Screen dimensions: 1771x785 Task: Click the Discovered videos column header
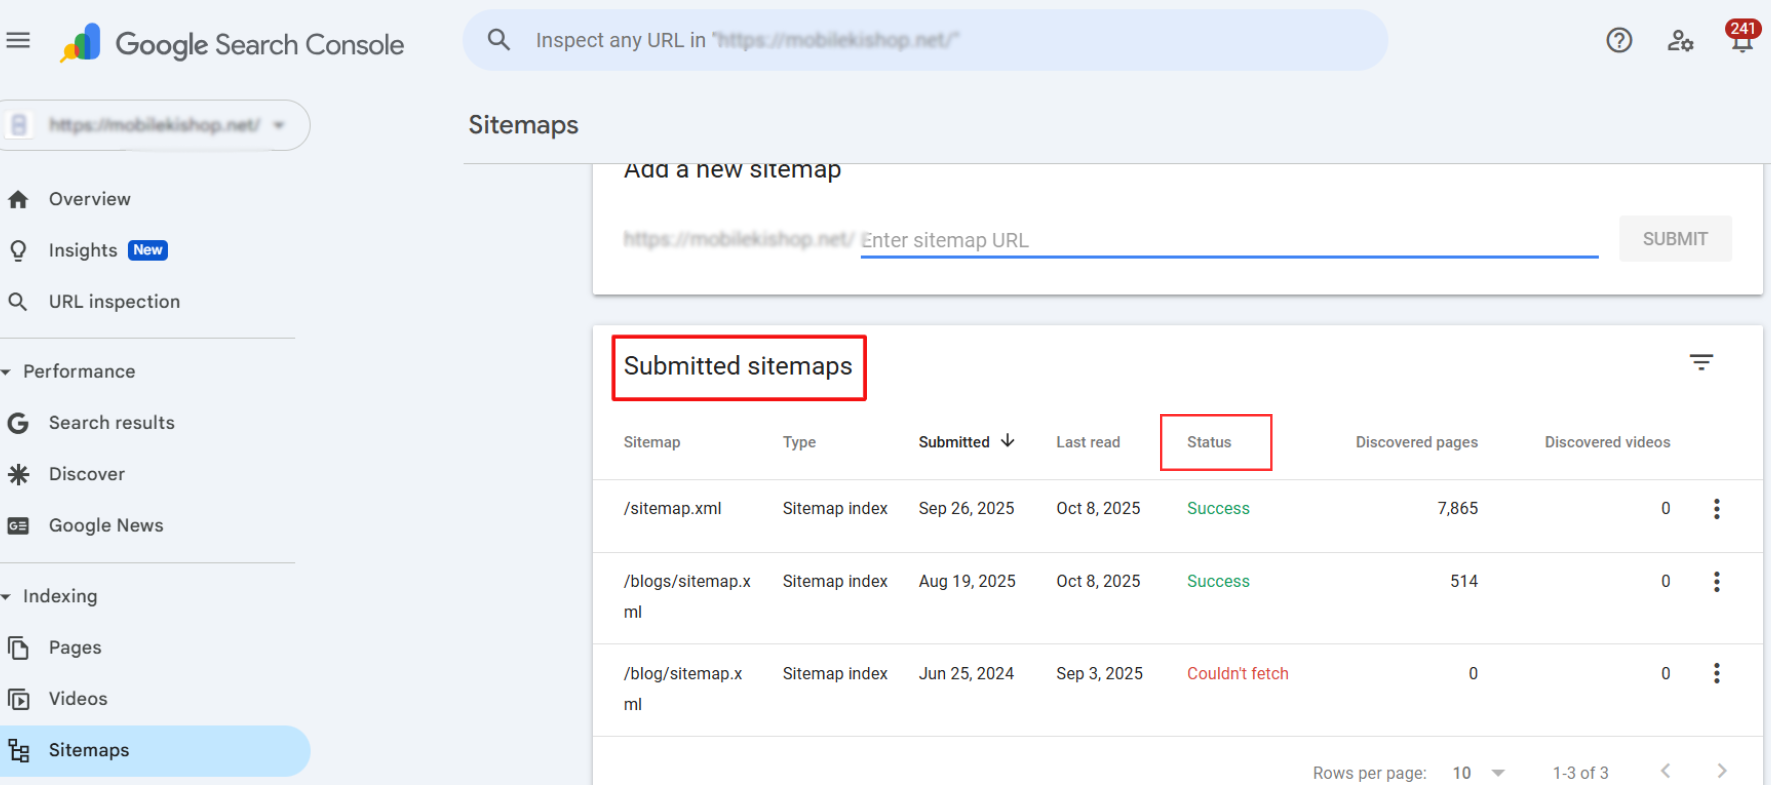[x=1607, y=442]
